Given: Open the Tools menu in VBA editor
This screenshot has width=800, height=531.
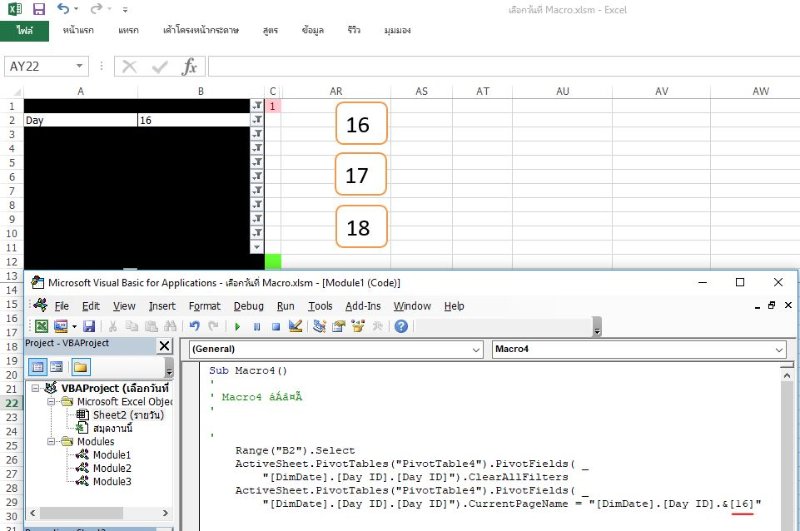Looking at the screenshot, I should tap(320, 306).
